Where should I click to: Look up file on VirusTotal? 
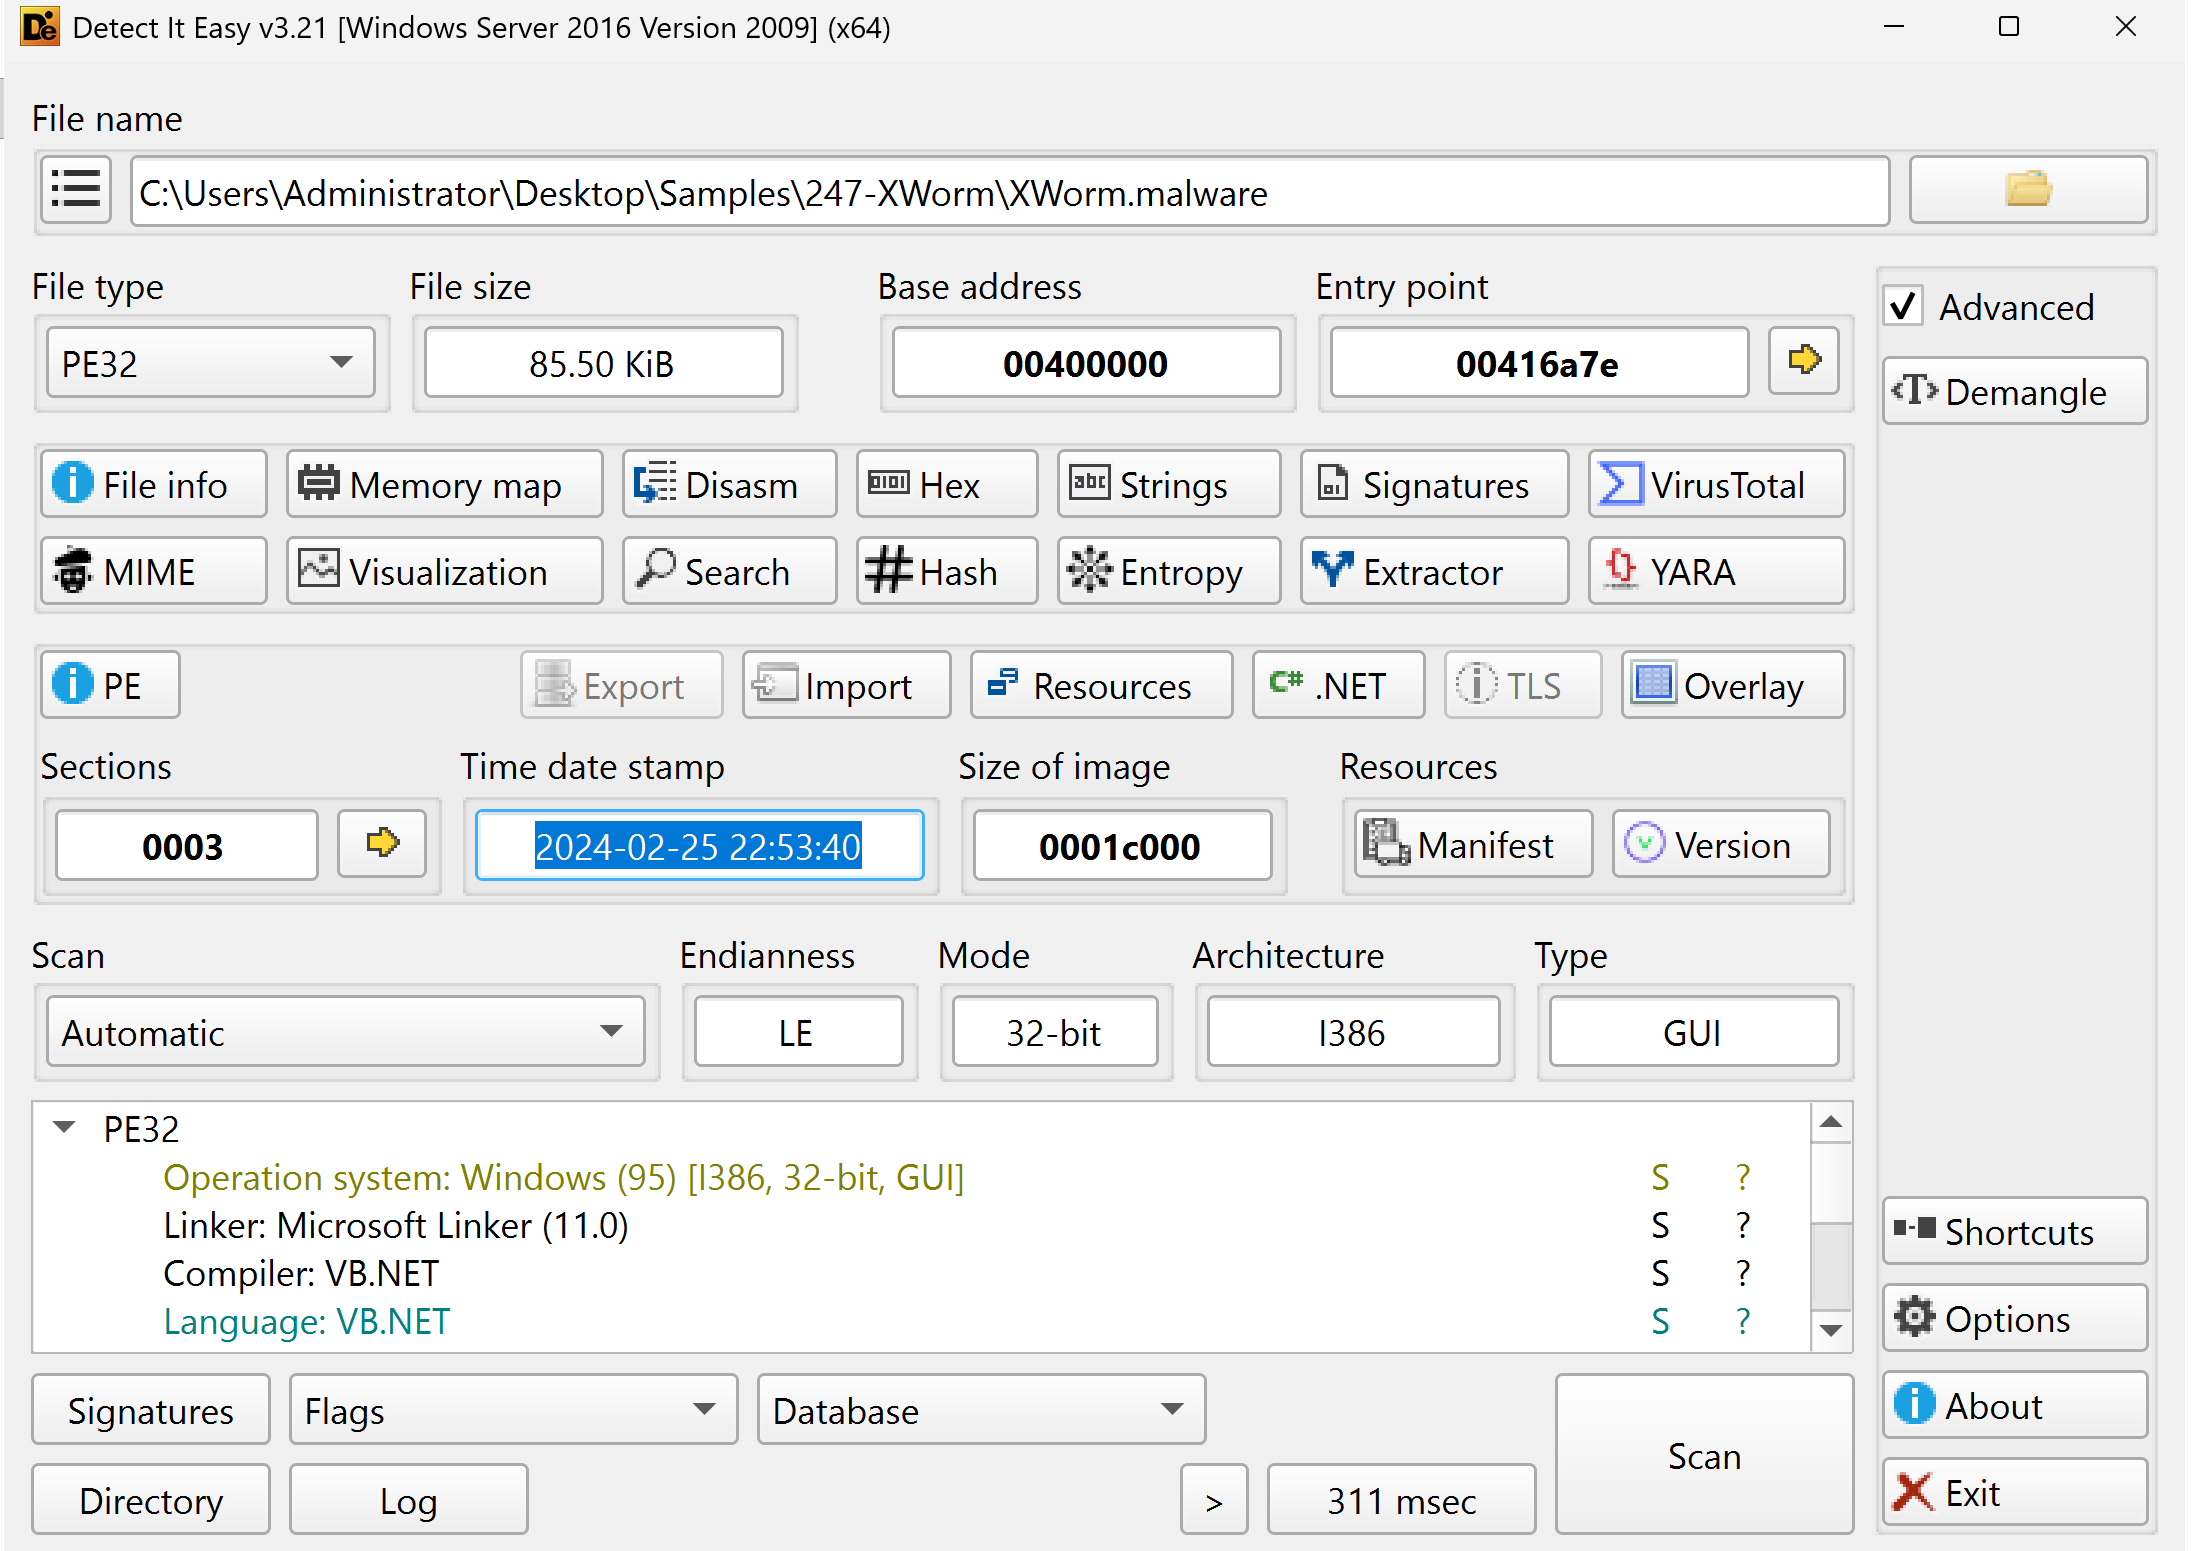[x=1716, y=485]
